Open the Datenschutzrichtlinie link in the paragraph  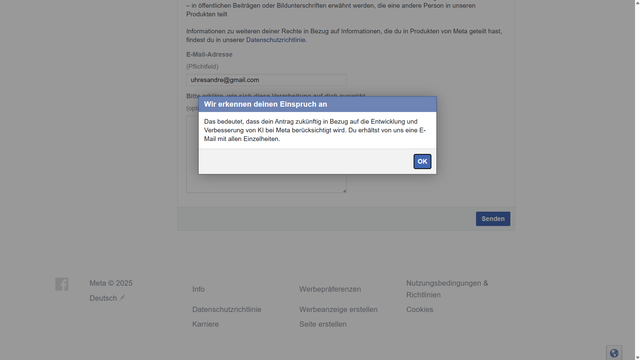[276, 40]
